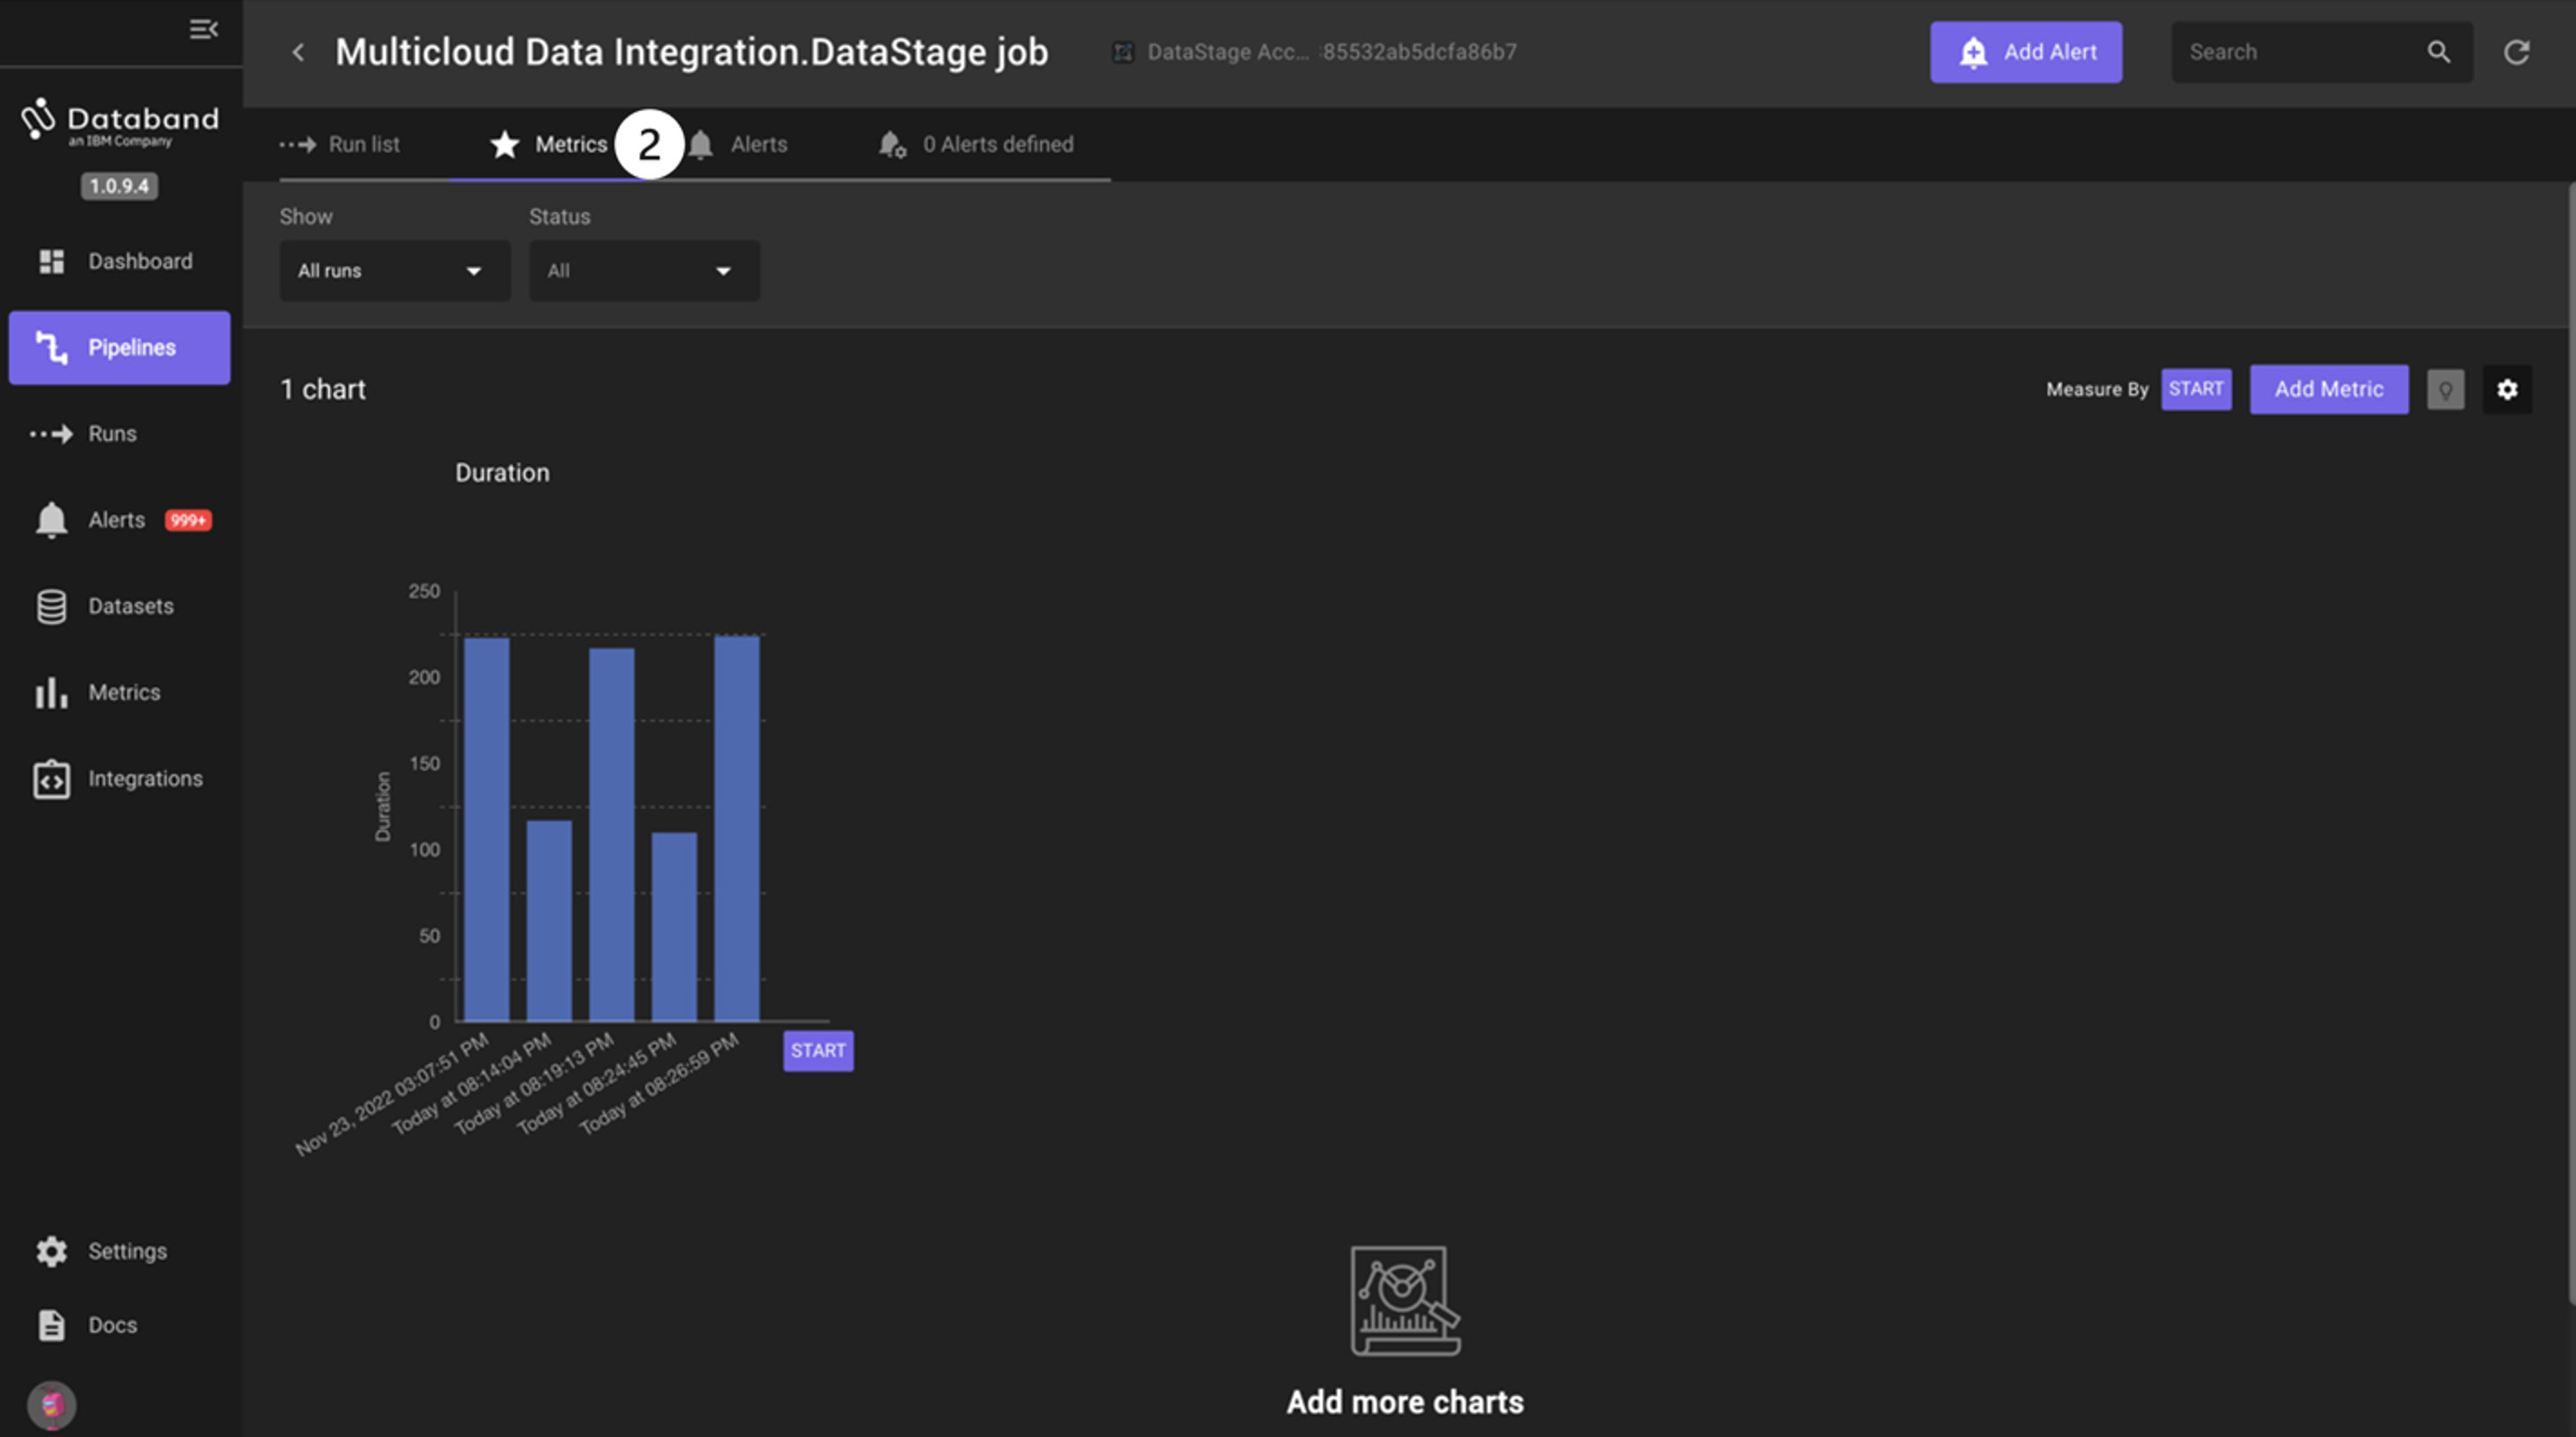Collapse the sidebar with the menu icon
2576x1437 pixels.
pos(203,29)
